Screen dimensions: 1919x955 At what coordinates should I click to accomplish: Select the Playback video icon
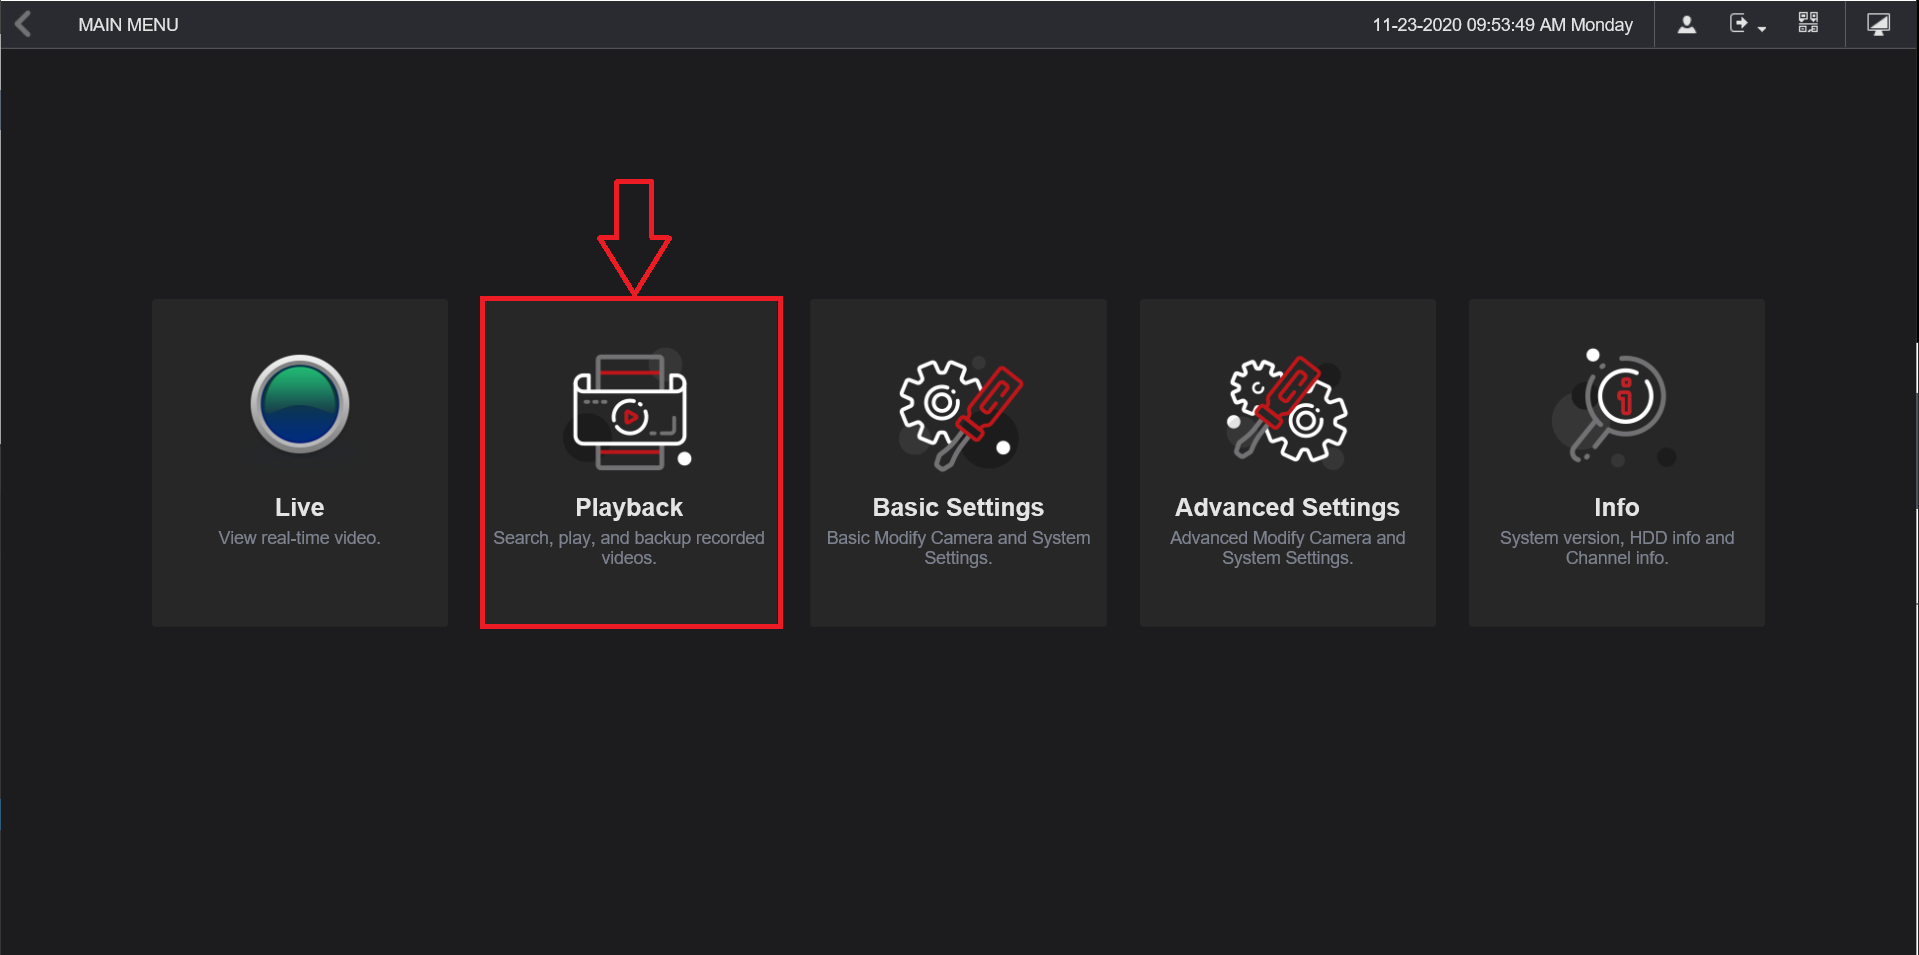tap(629, 413)
